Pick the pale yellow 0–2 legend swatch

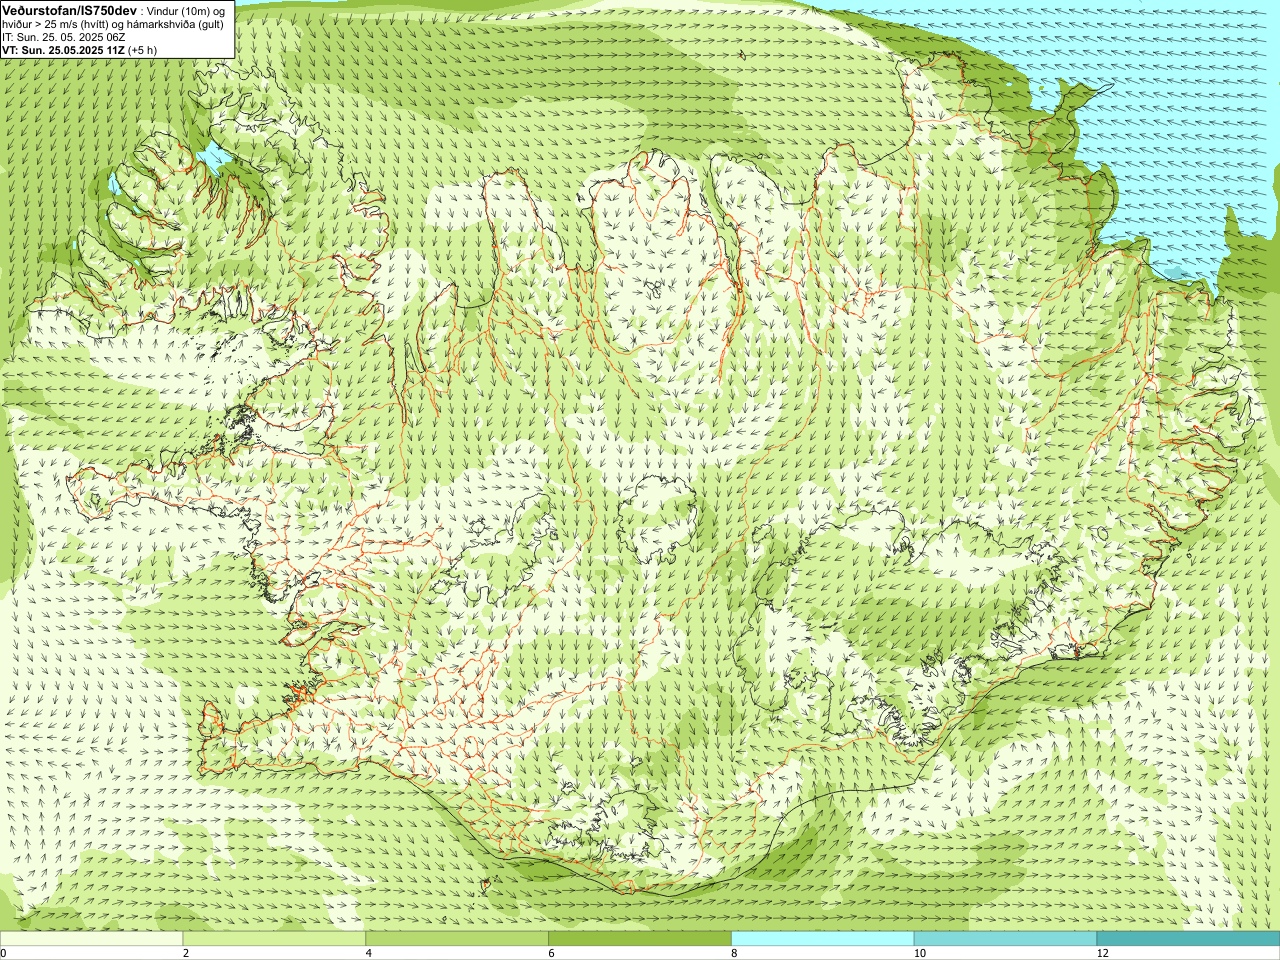91,939
